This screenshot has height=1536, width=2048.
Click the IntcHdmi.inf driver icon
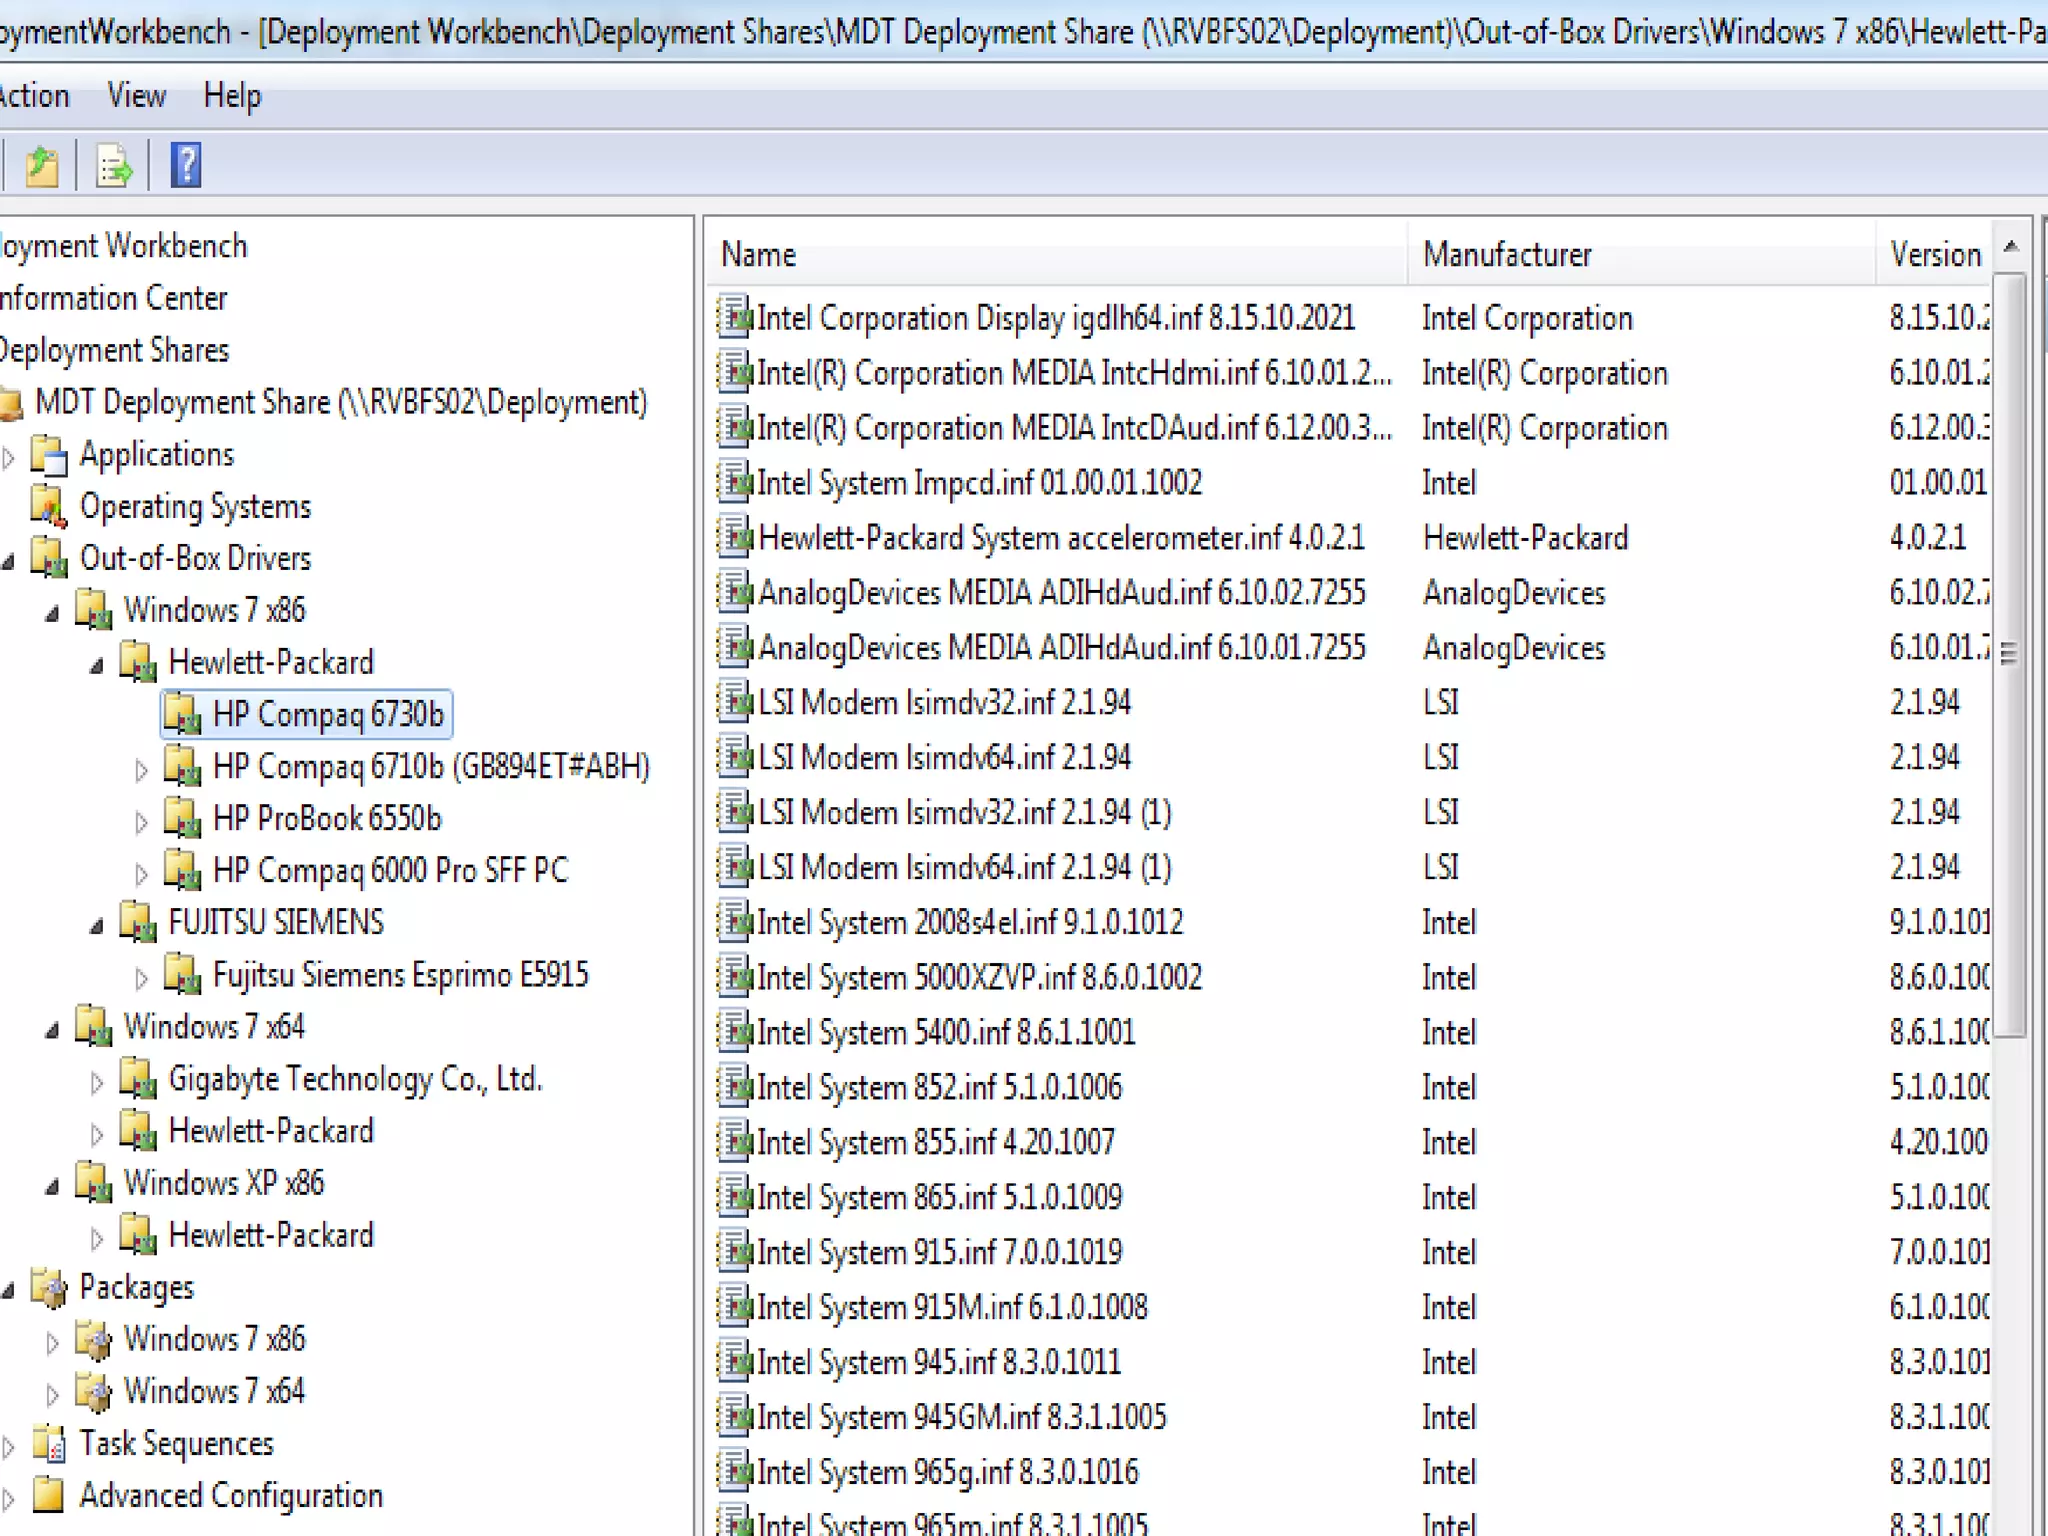tap(735, 373)
